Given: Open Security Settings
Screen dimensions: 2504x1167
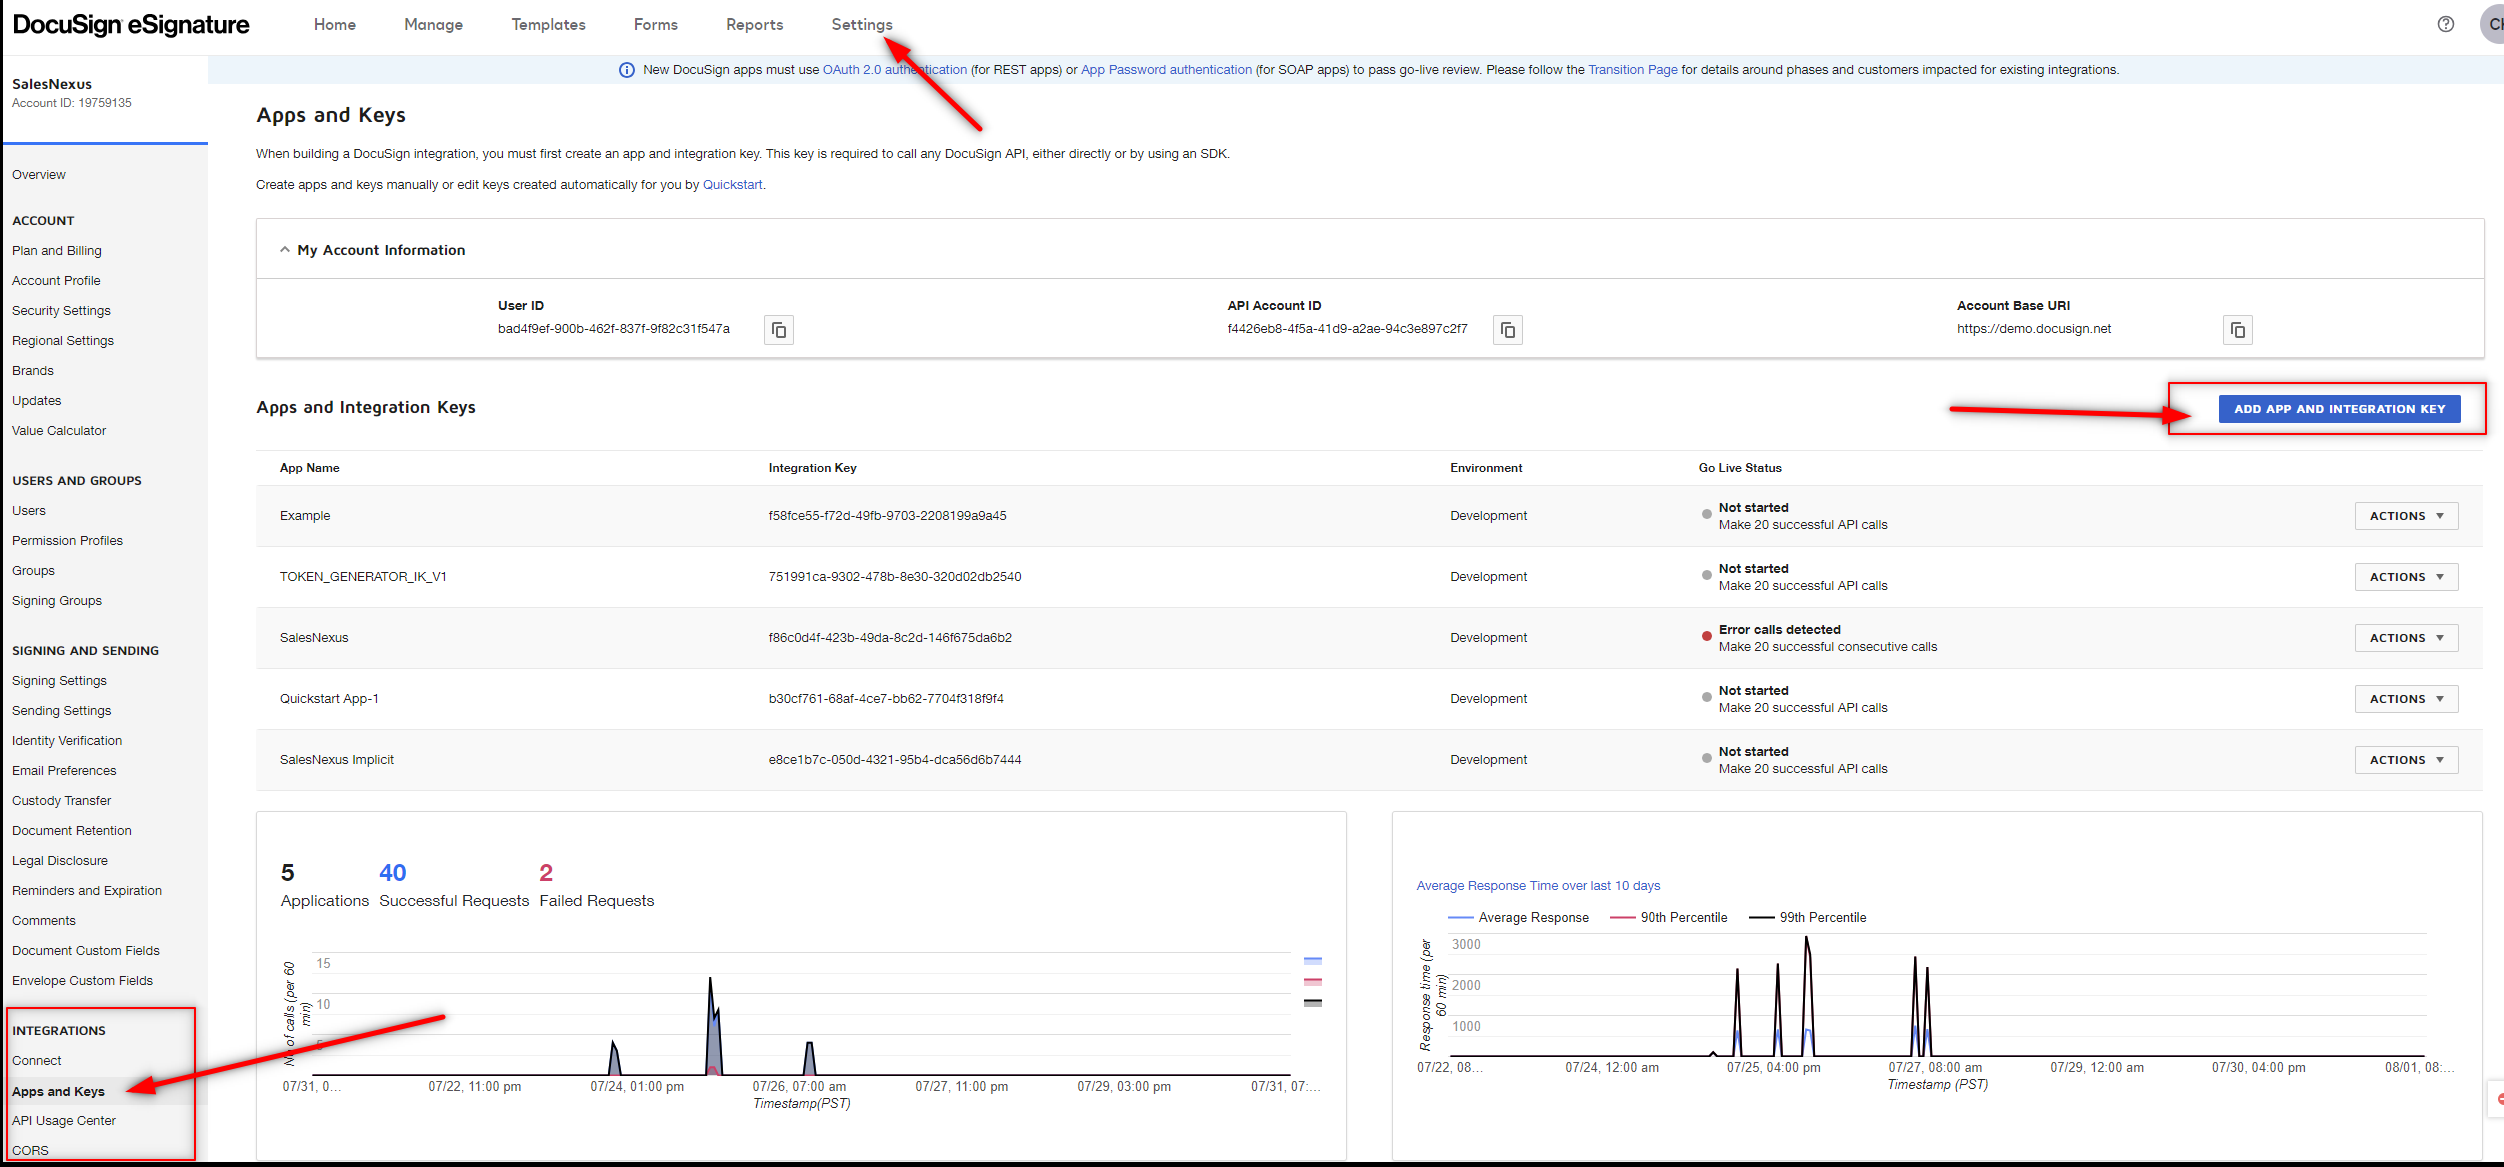Looking at the screenshot, I should tap(61, 311).
